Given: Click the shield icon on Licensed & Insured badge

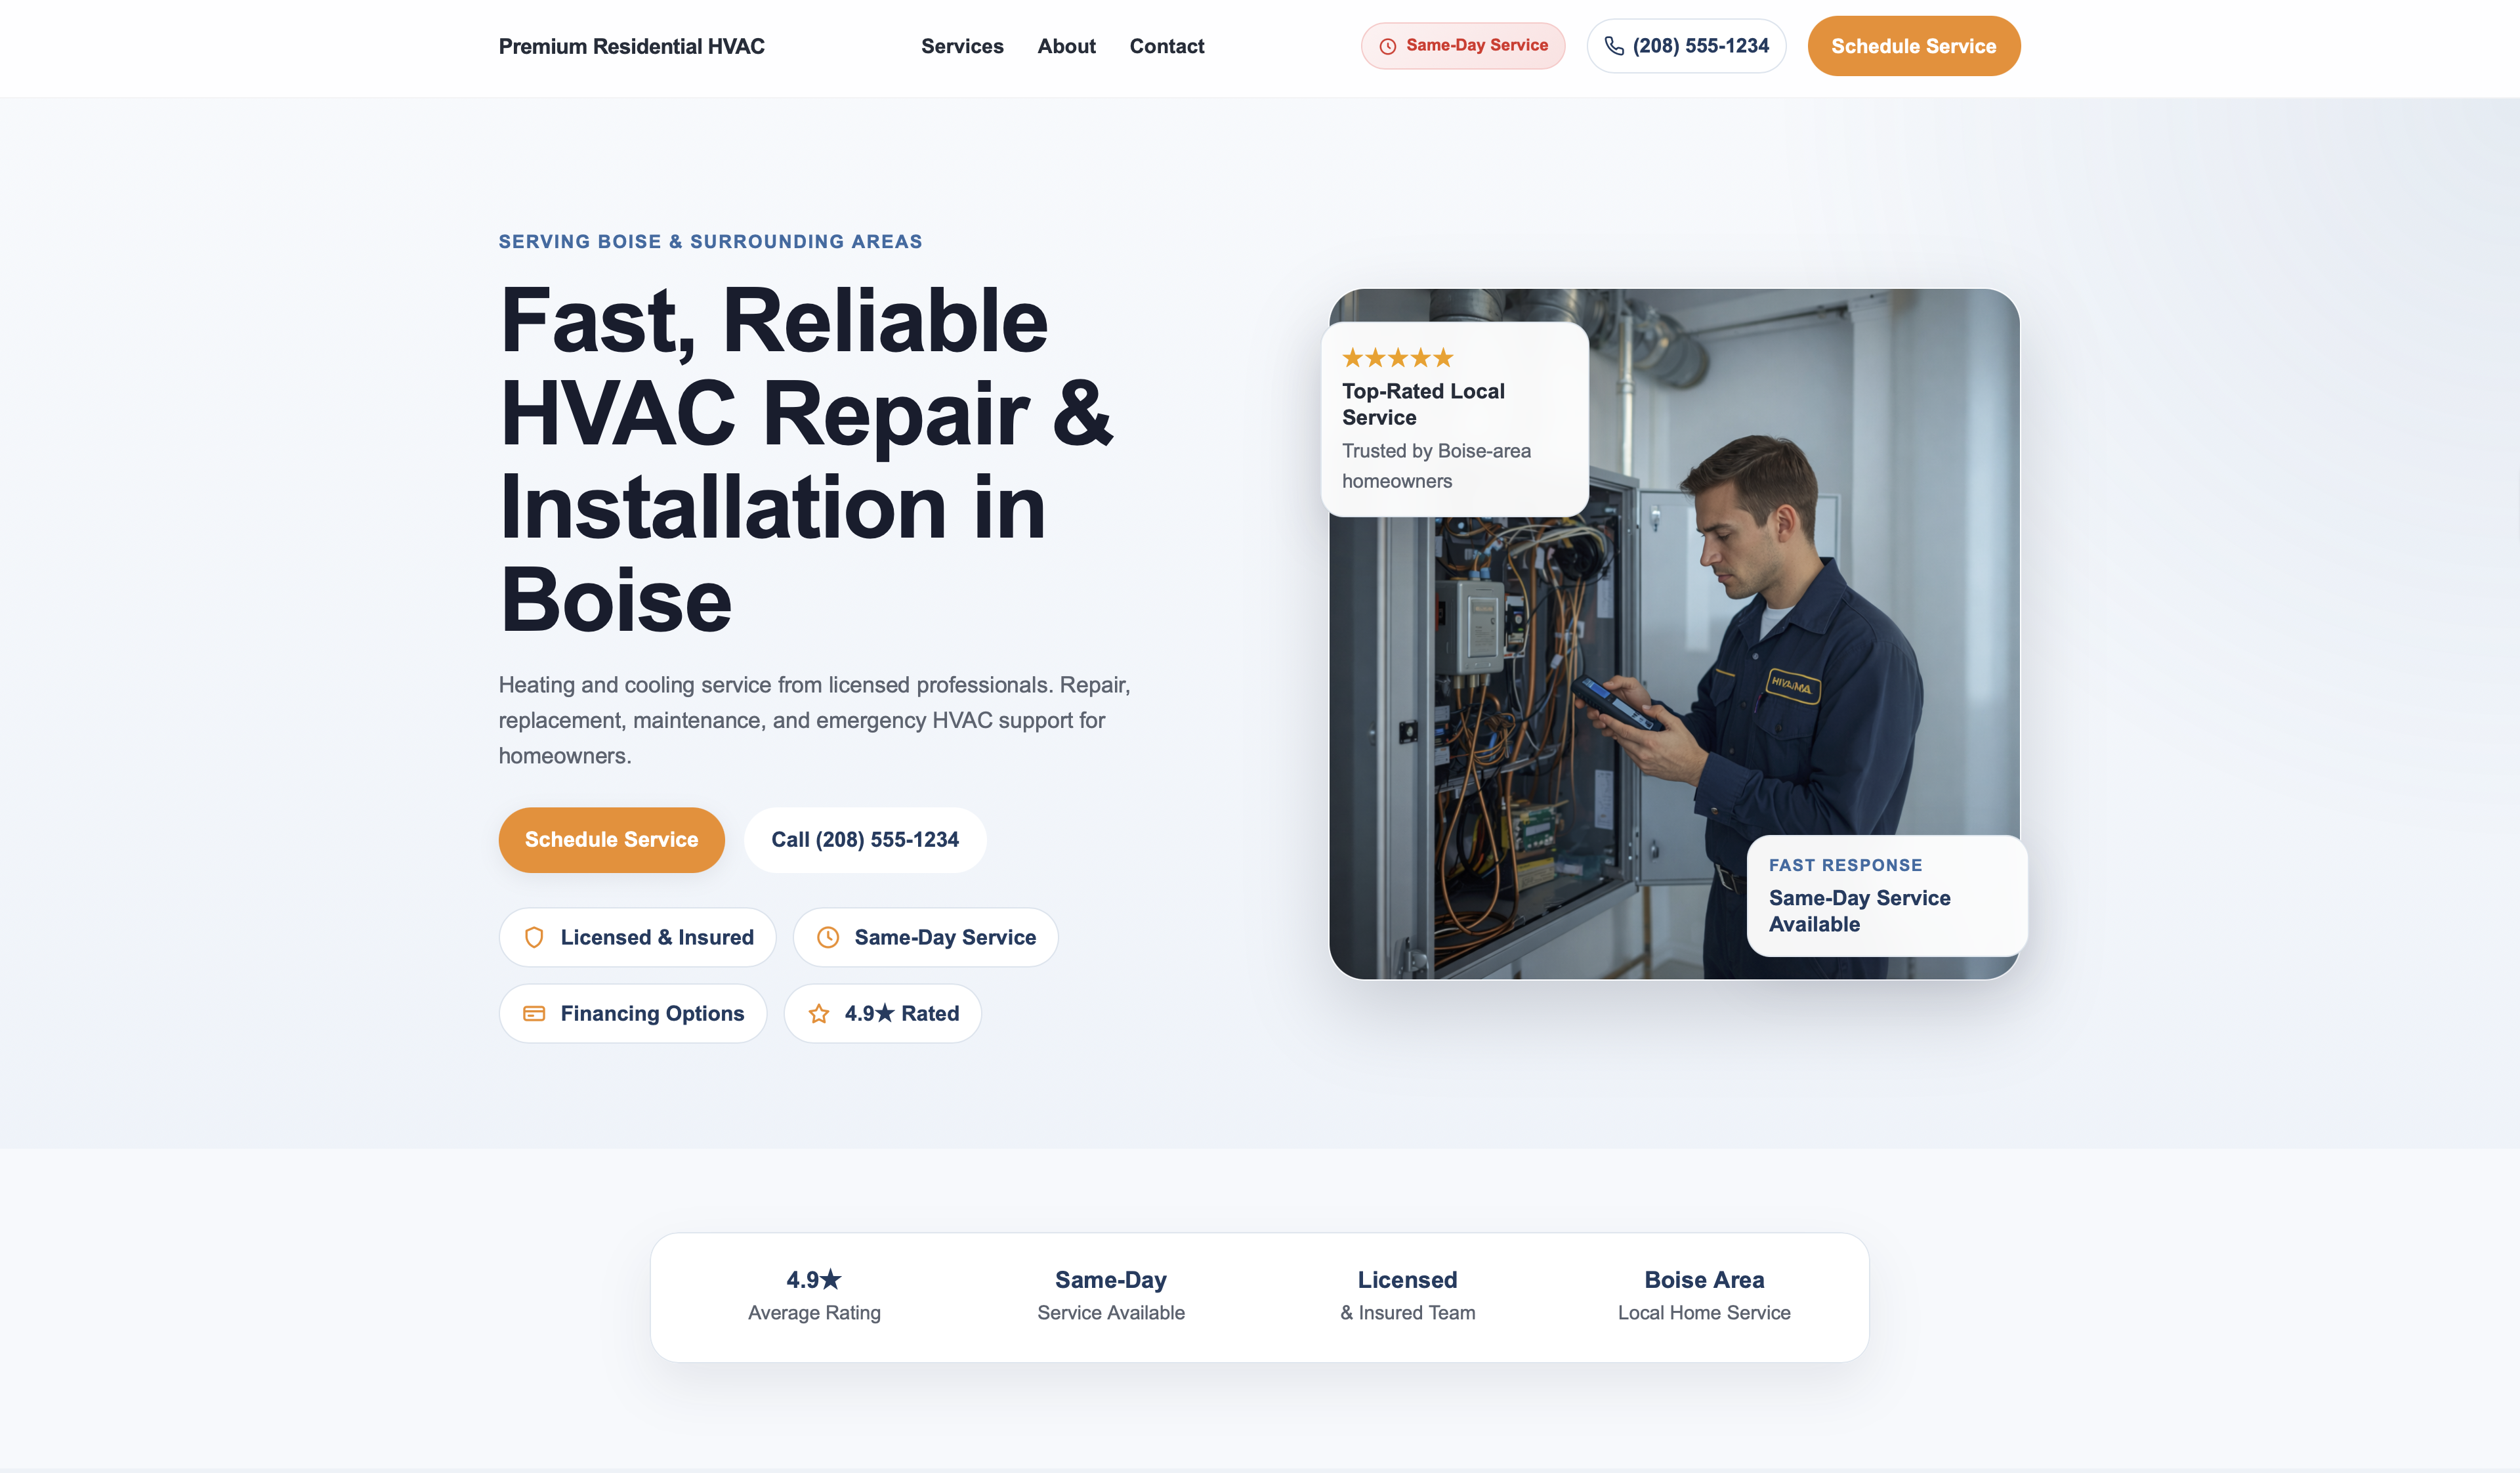Looking at the screenshot, I should pos(535,937).
